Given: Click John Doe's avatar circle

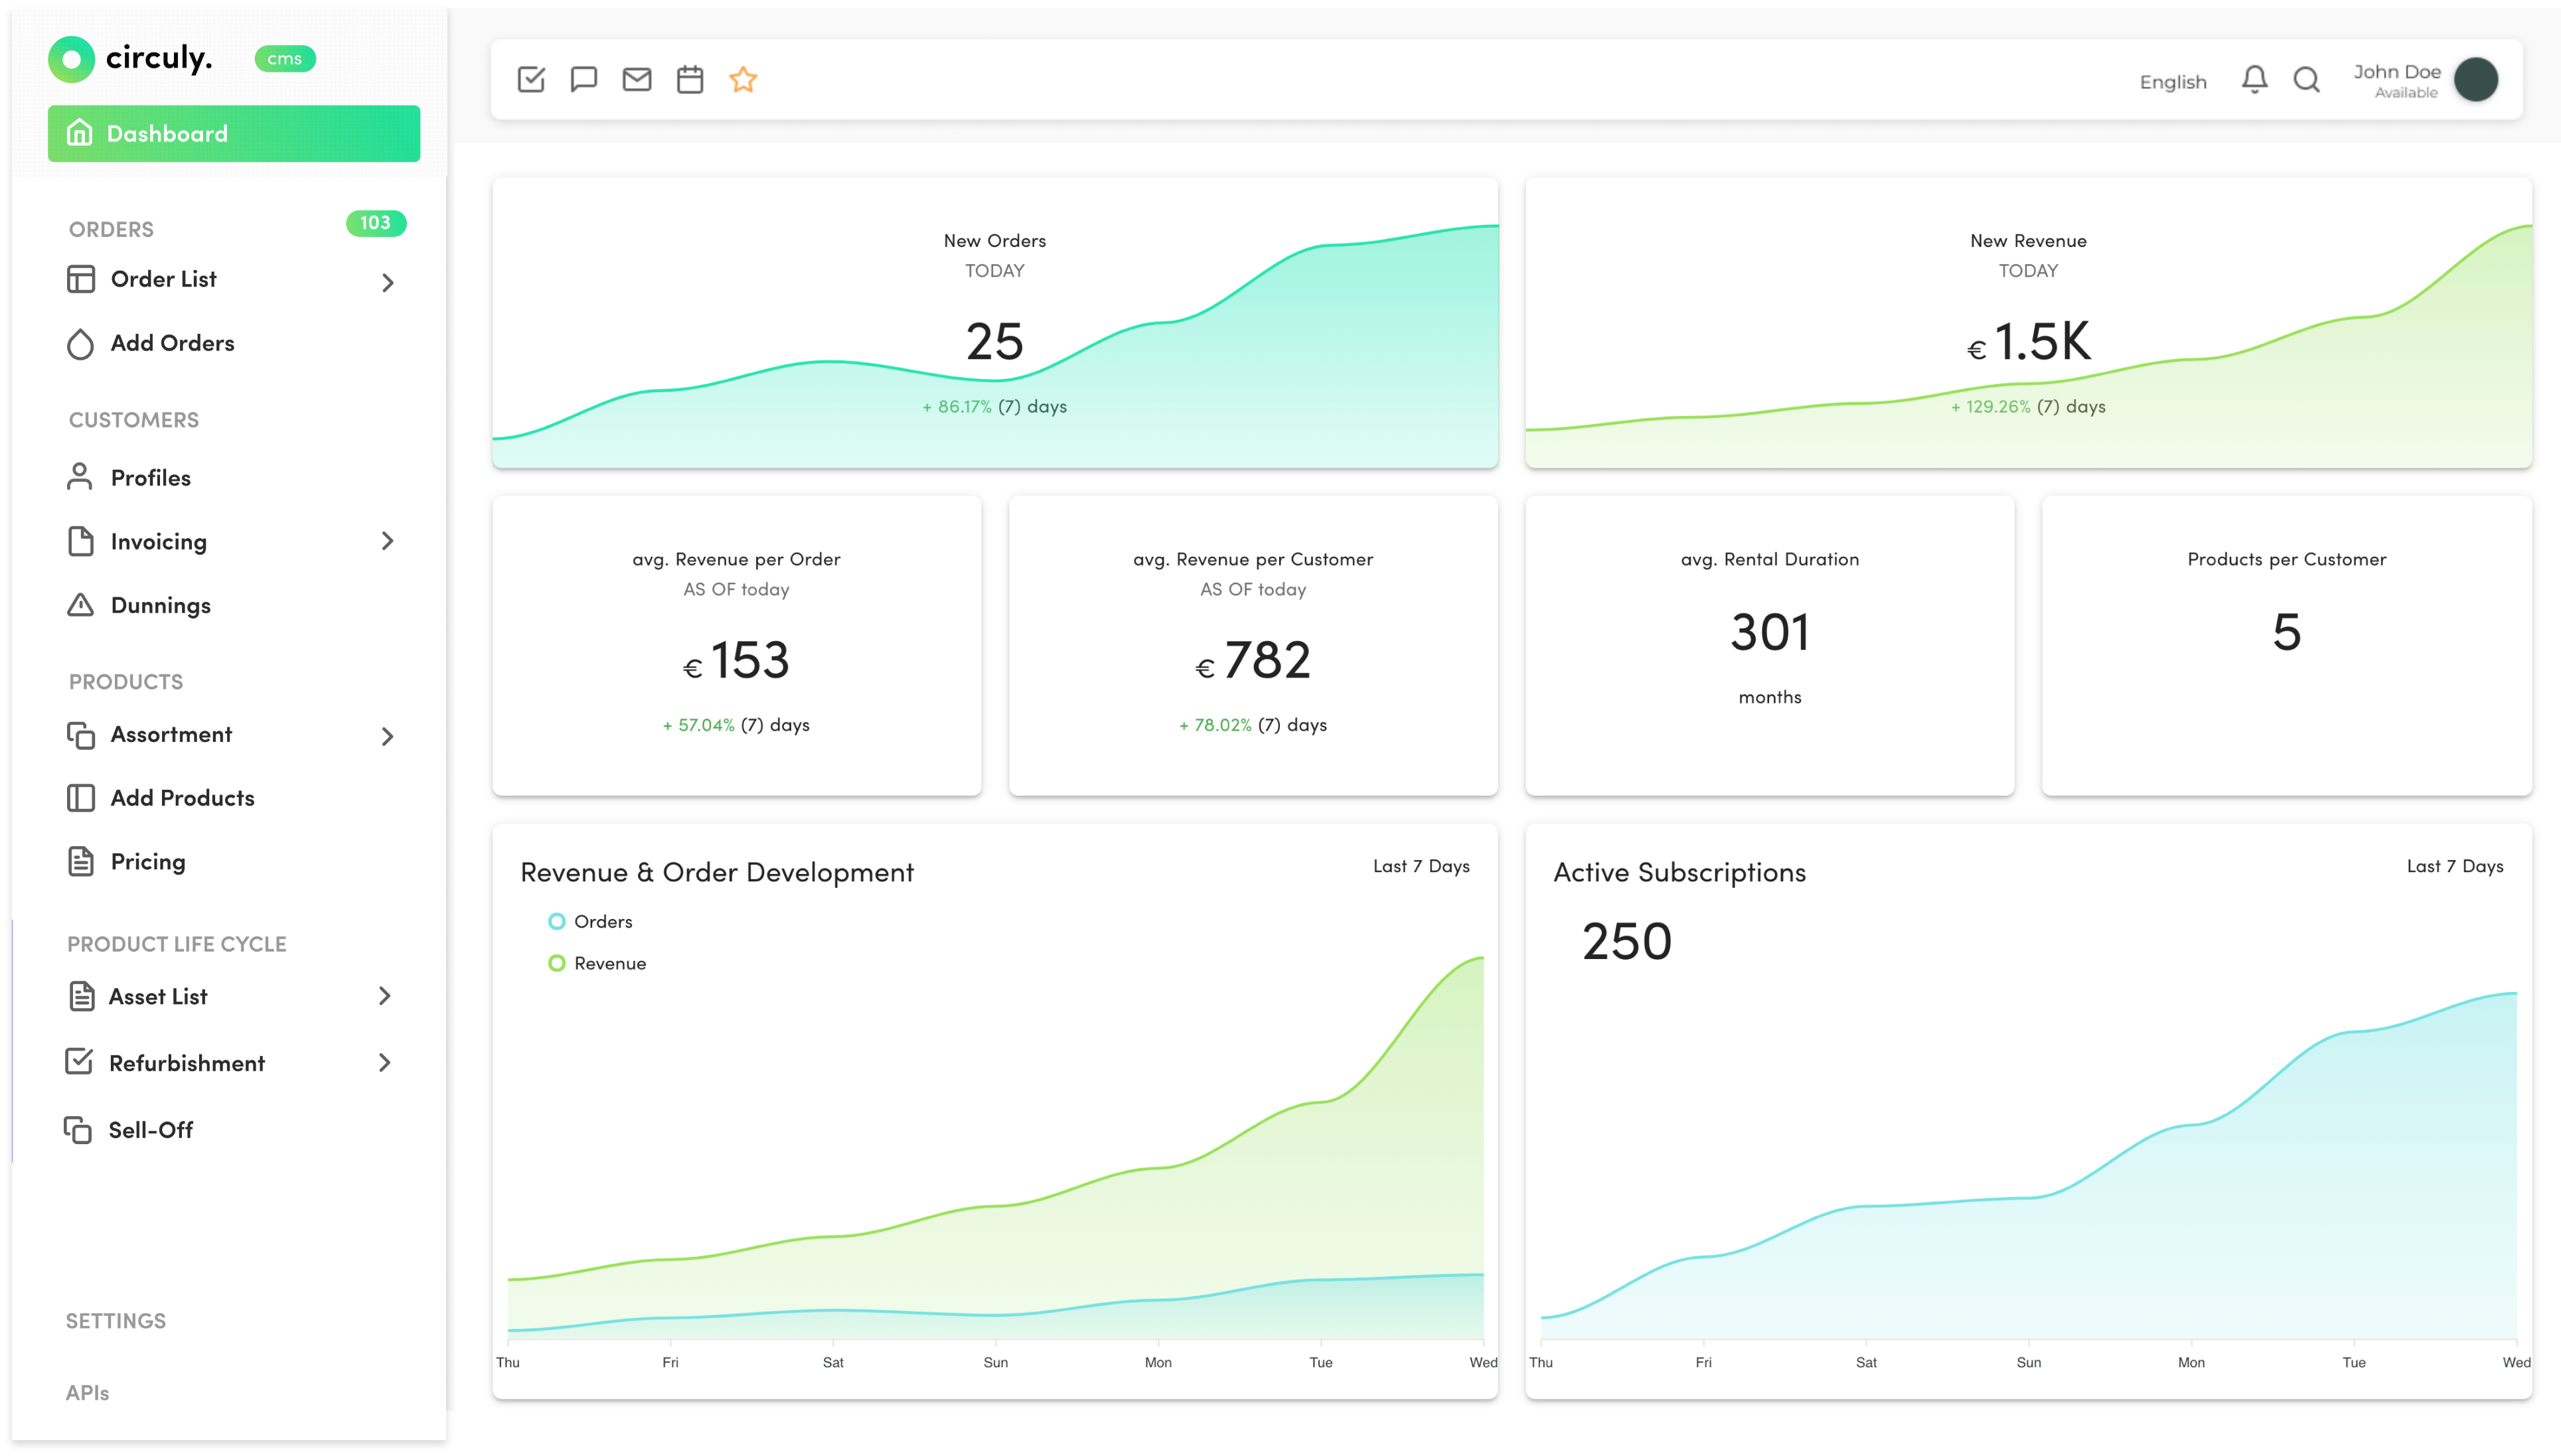Looking at the screenshot, I should (x=2476, y=79).
